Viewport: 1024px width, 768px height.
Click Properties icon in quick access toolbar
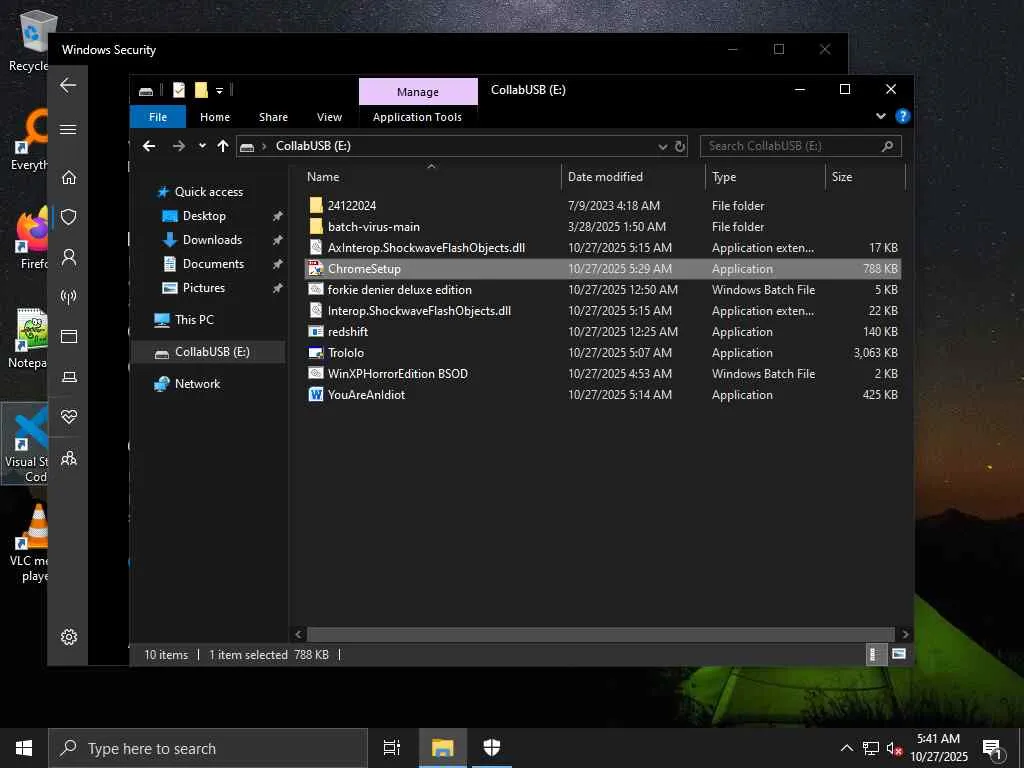point(179,90)
